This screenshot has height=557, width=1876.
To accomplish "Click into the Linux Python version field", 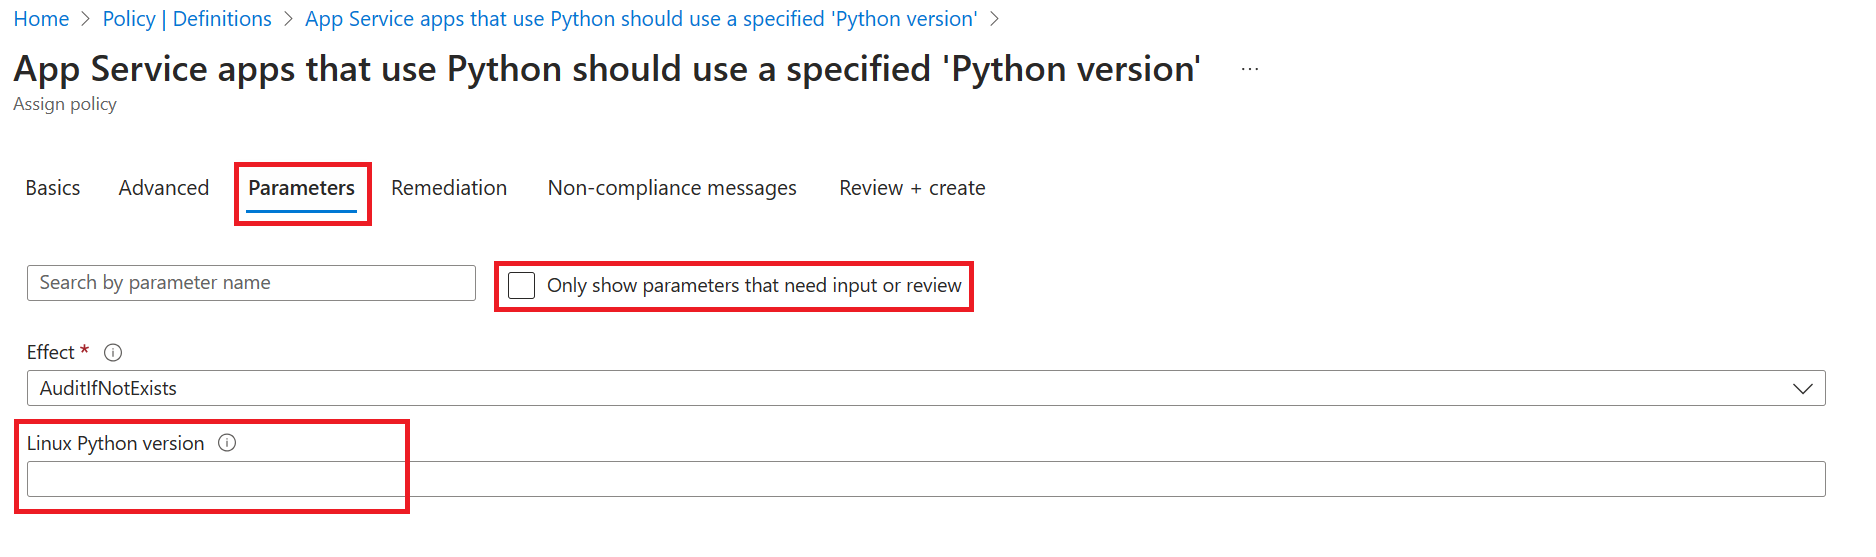I will click(925, 479).
